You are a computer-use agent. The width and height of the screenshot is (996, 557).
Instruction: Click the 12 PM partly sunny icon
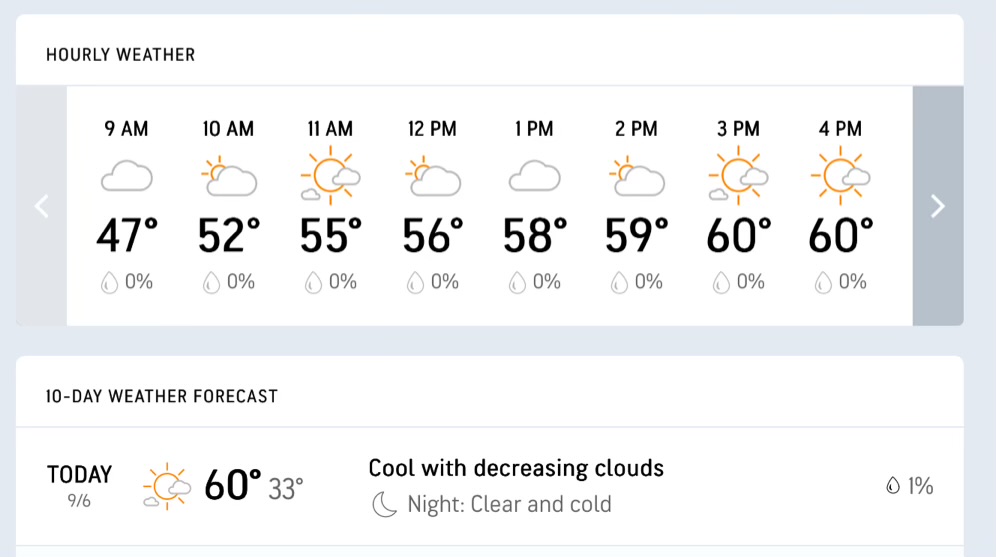(x=433, y=177)
